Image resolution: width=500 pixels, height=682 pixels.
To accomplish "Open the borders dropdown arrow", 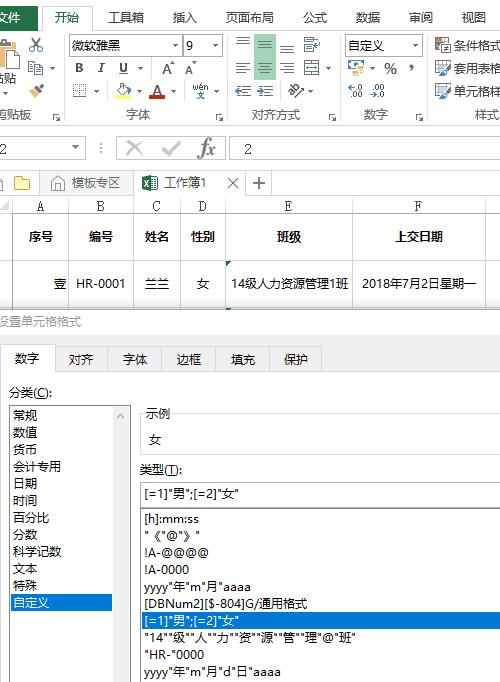I will [x=97, y=91].
